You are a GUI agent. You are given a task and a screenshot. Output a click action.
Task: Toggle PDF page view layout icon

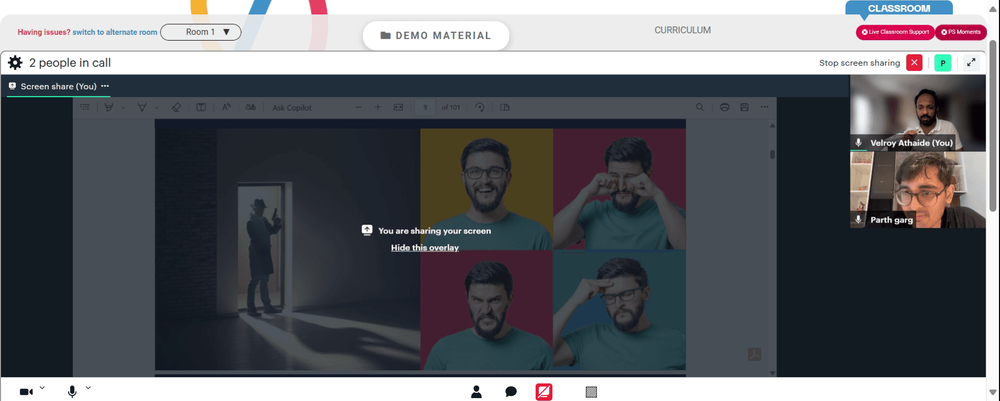point(201,107)
